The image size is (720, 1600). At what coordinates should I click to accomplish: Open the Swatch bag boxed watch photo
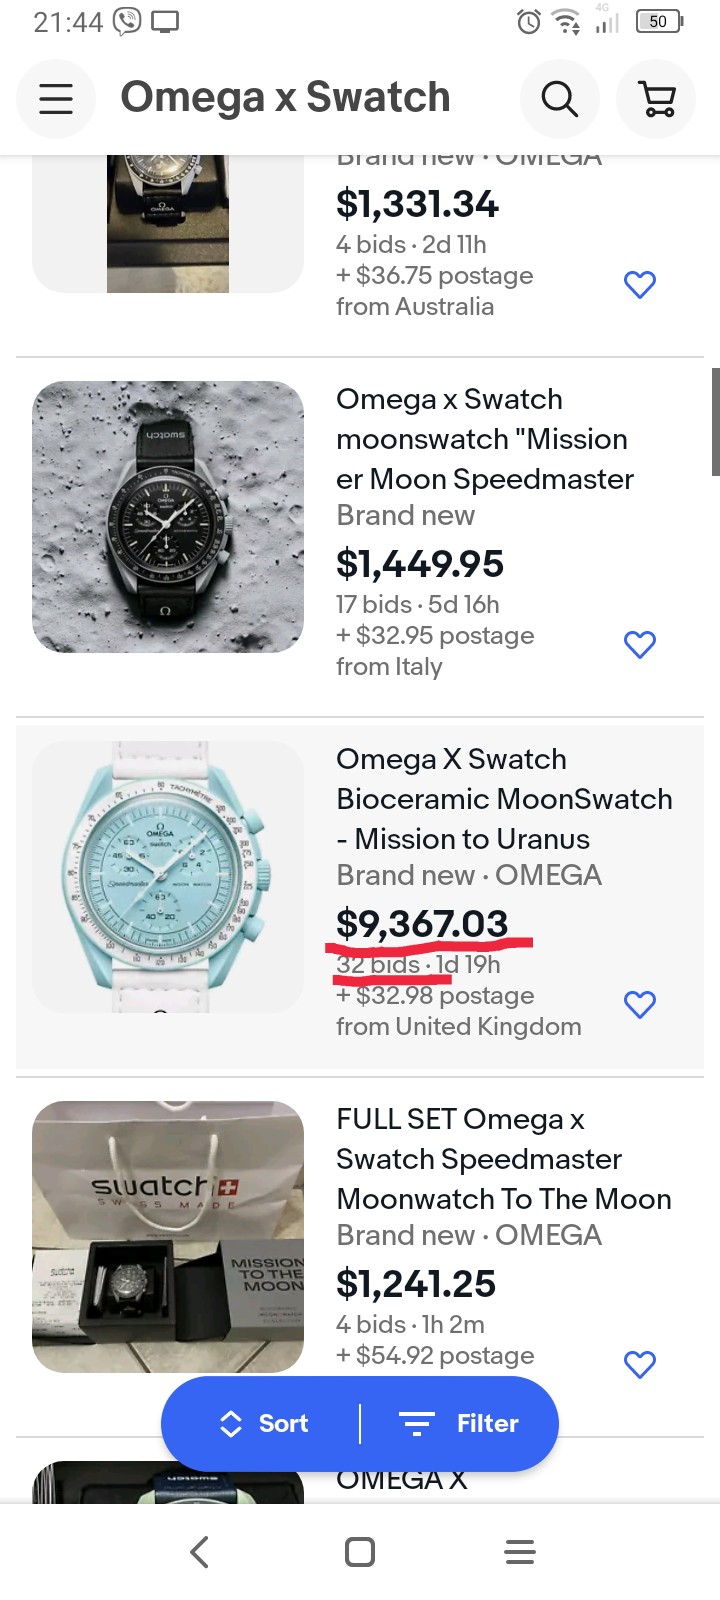coord(168,1237)
